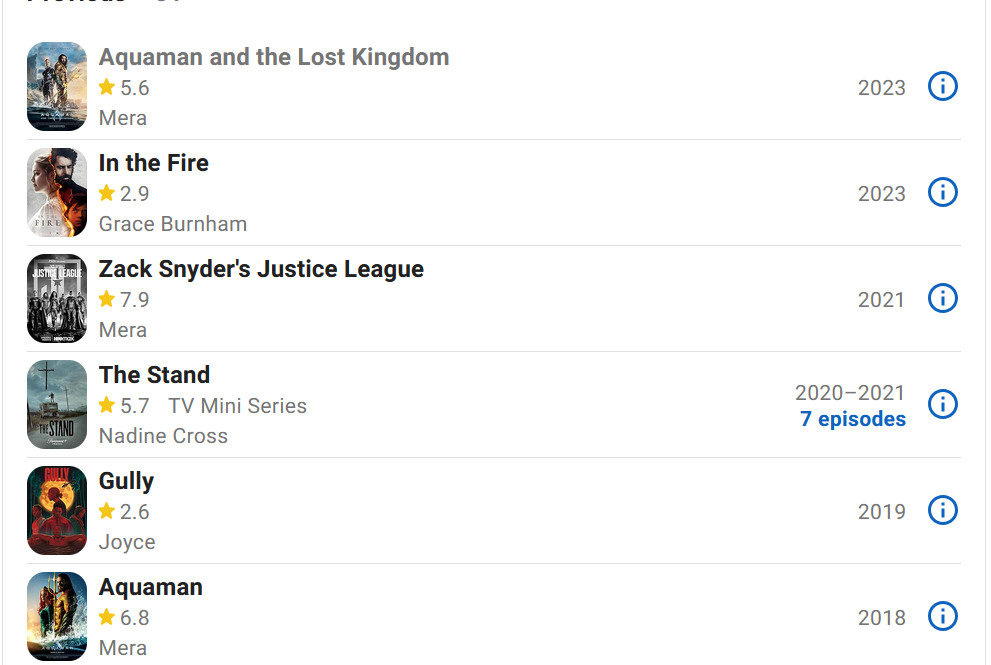Viewport: 991px width, 665px height.
Task: Click The Stand title link
Action: coord(154,375)
